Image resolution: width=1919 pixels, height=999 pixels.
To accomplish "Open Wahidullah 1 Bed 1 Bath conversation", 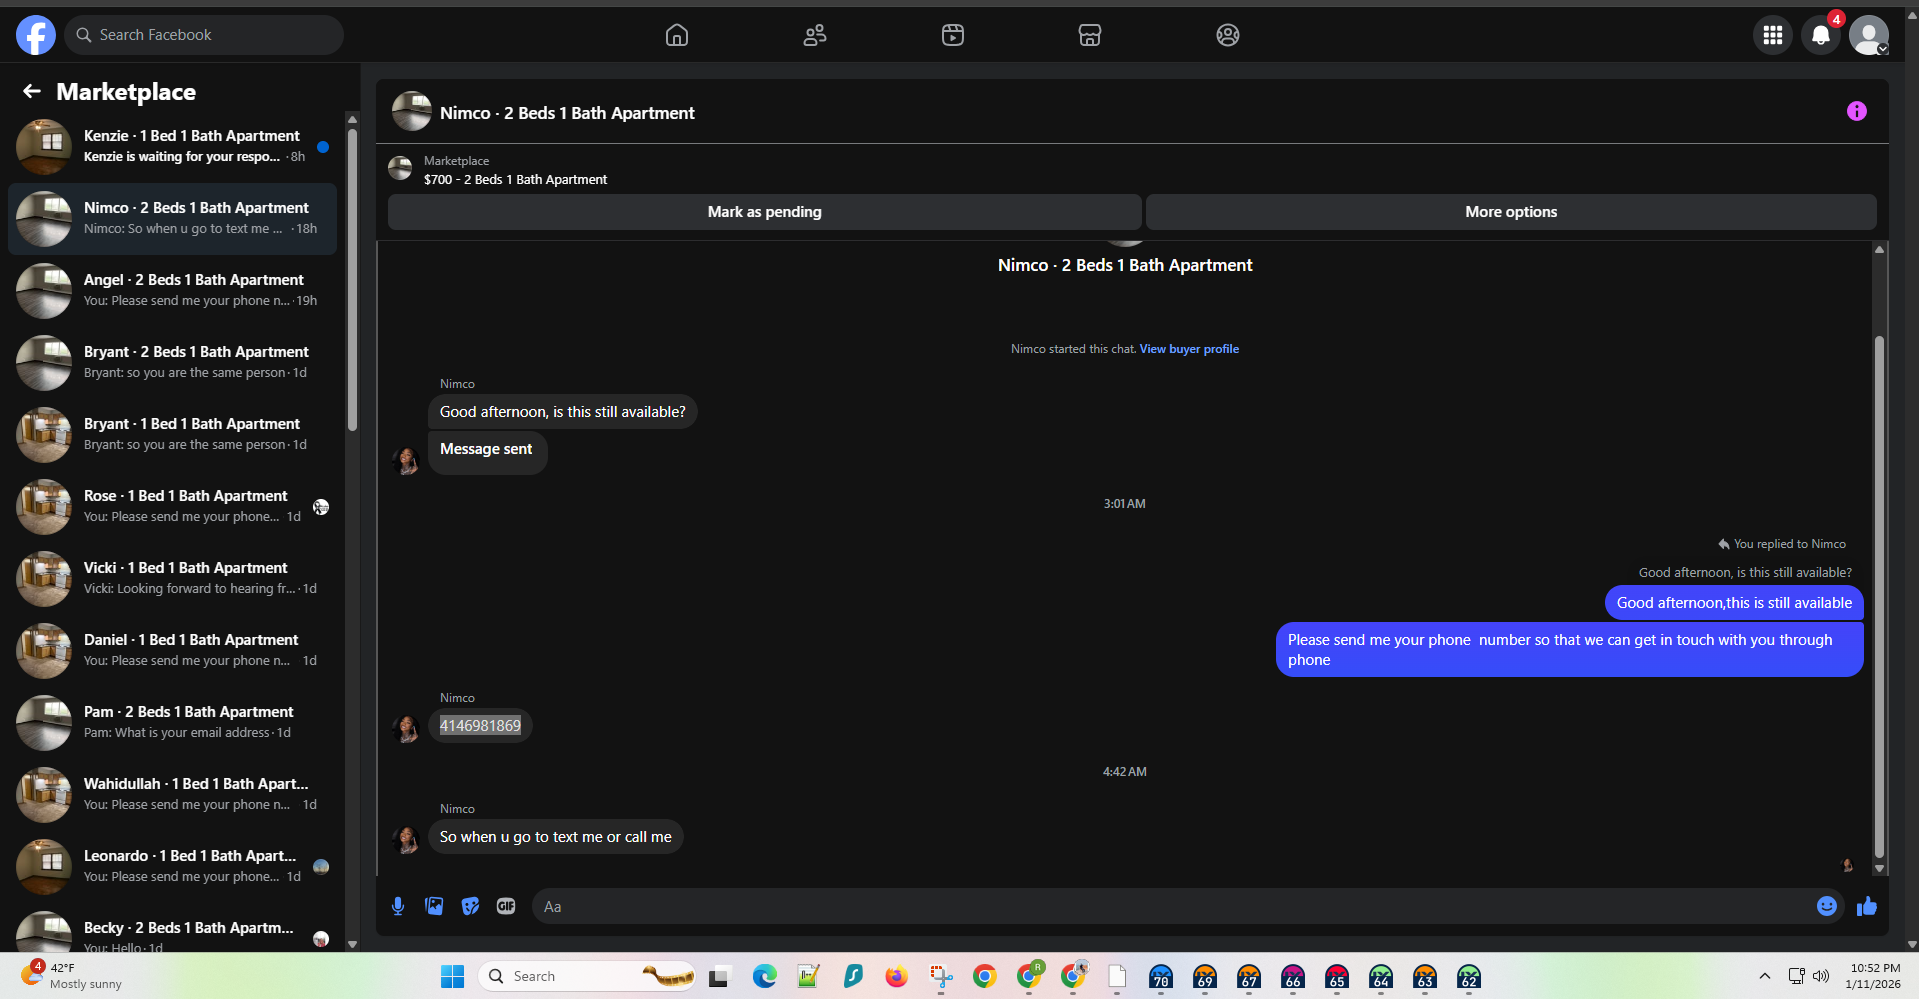I will click(x=172, y=795).
